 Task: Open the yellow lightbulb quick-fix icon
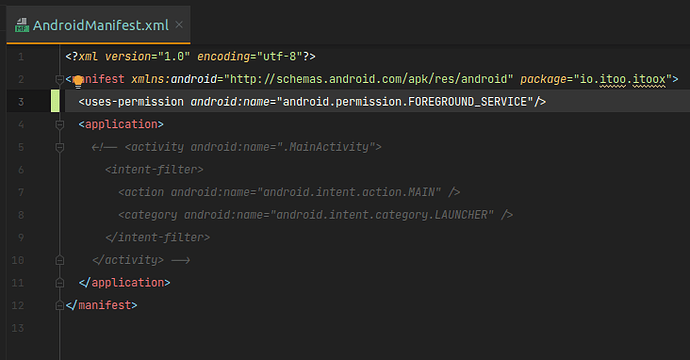[x=78, y=81]
